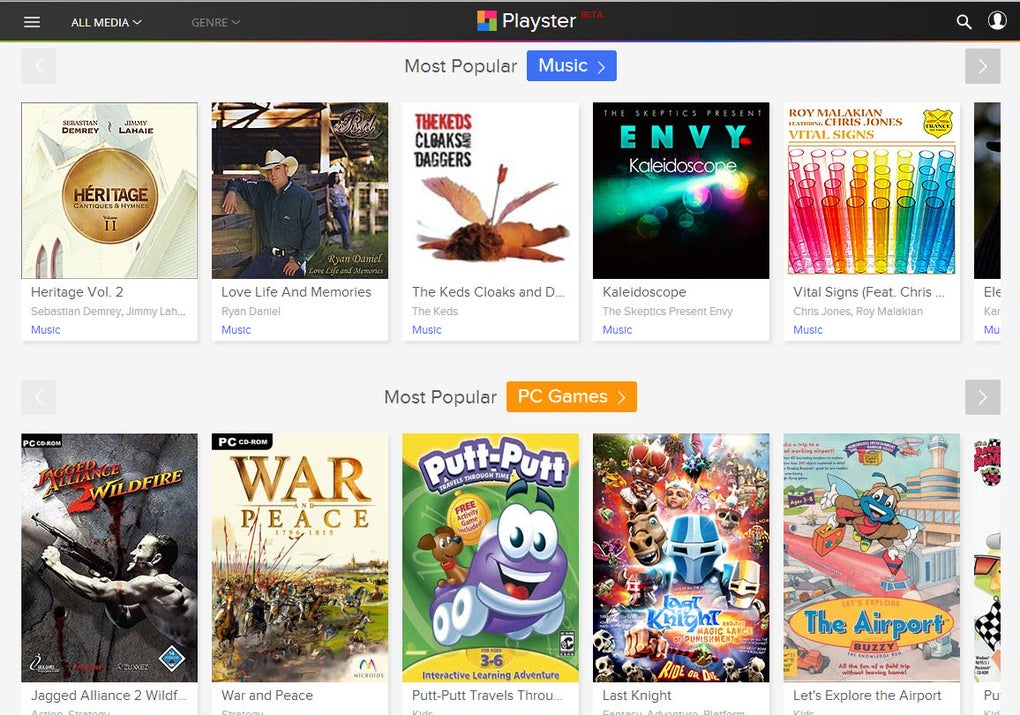Image resolution: width=1020 pixels, height=715 pixels.
Task: Open the Most Popular PC Games button
Action: tap(571, 396)
